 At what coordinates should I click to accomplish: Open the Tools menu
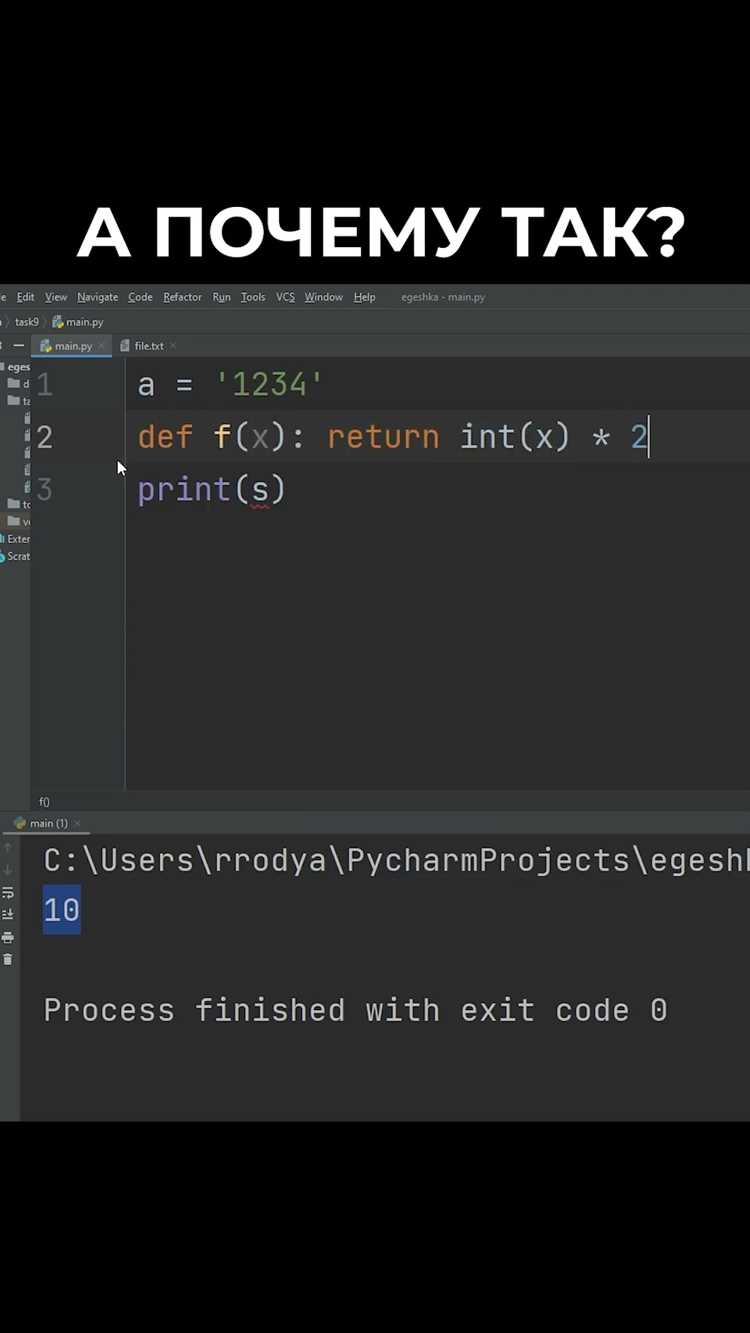(x=253, y=297)
